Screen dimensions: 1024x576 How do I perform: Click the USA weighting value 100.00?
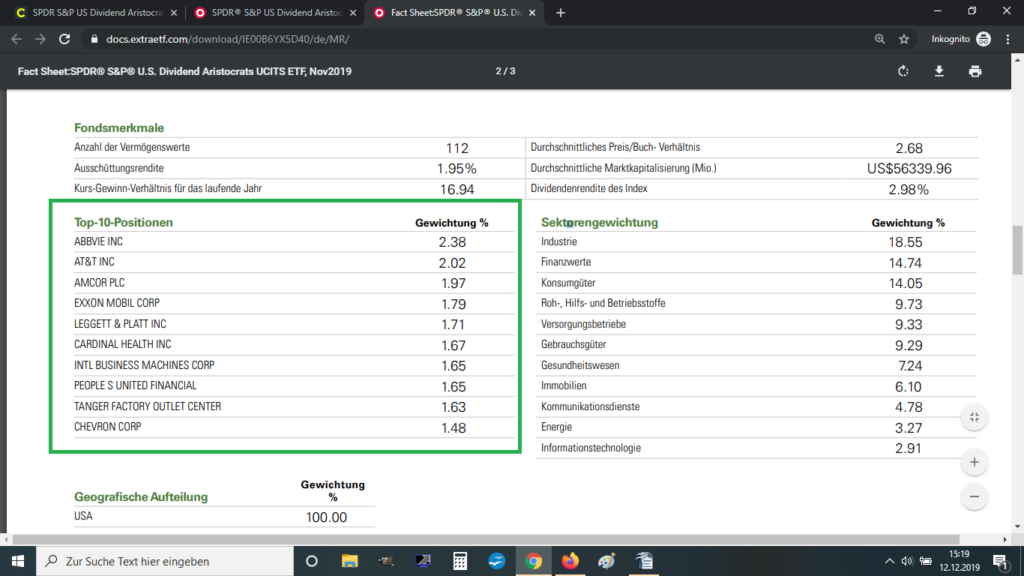pyautogui.click(x=327, y=517)
